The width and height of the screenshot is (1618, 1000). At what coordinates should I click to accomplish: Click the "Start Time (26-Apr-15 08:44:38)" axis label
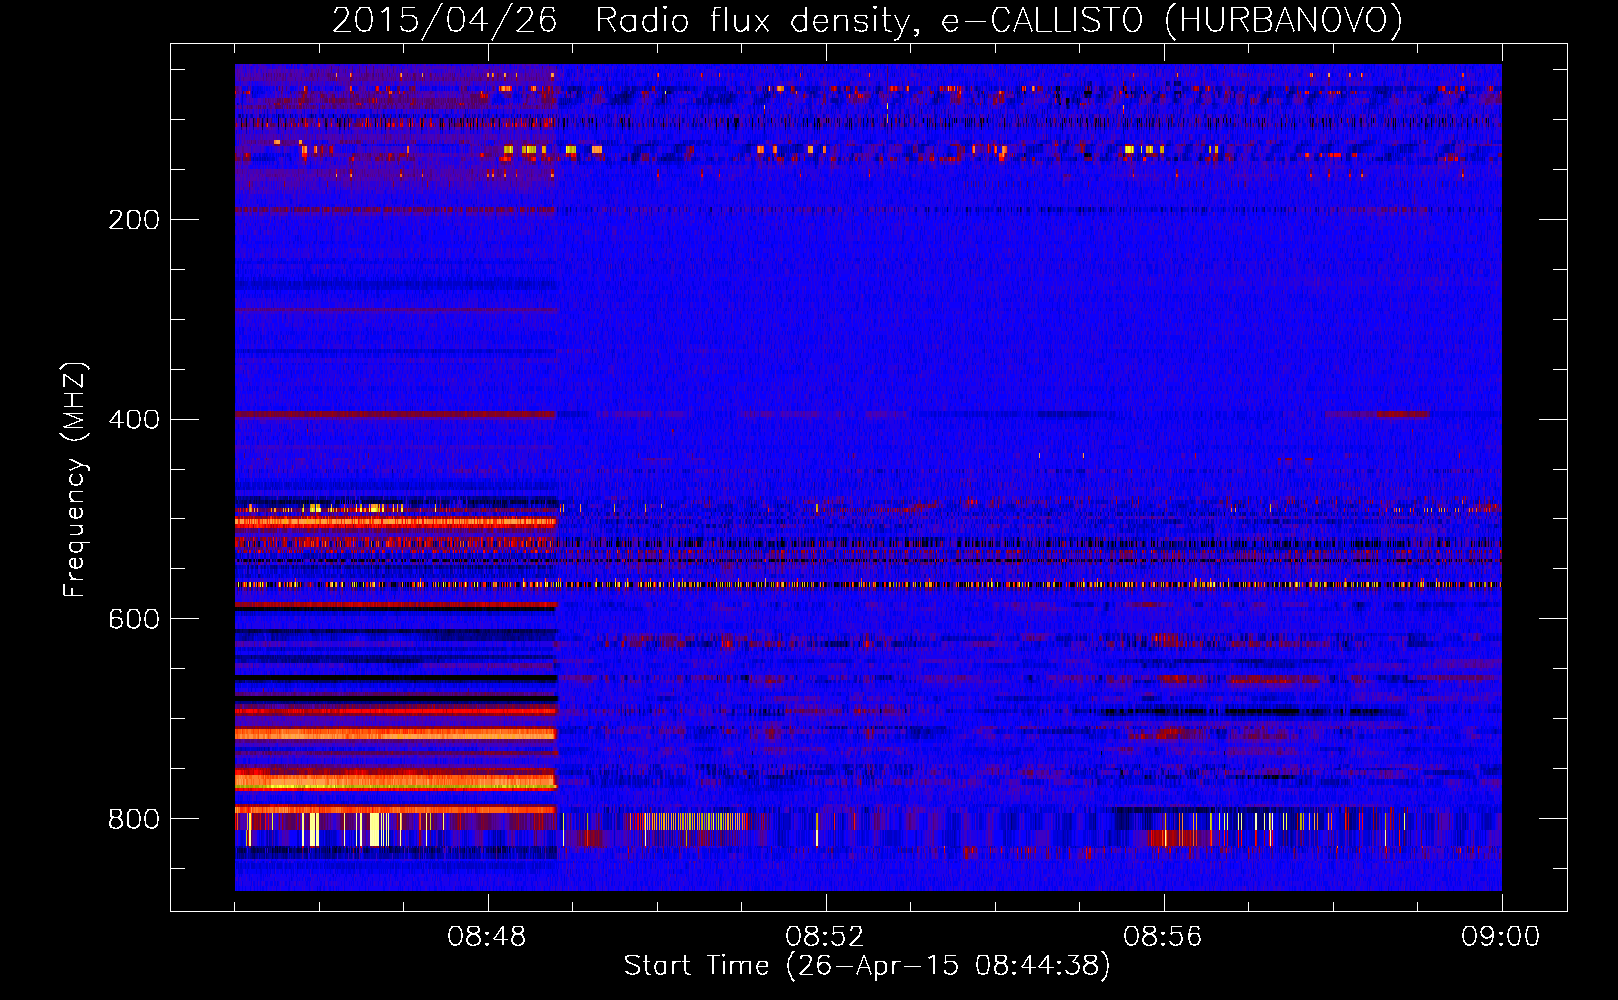pos(867,966)
